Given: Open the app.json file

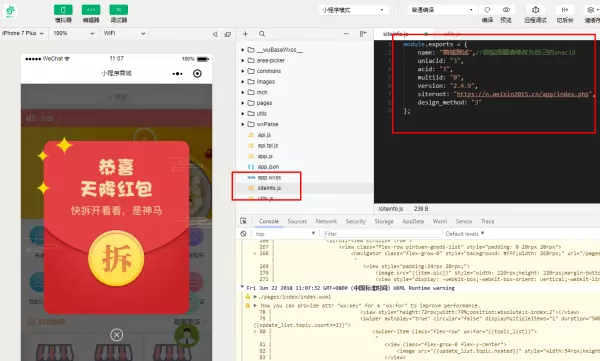Looking at the screenshot, I should point(268,167).
